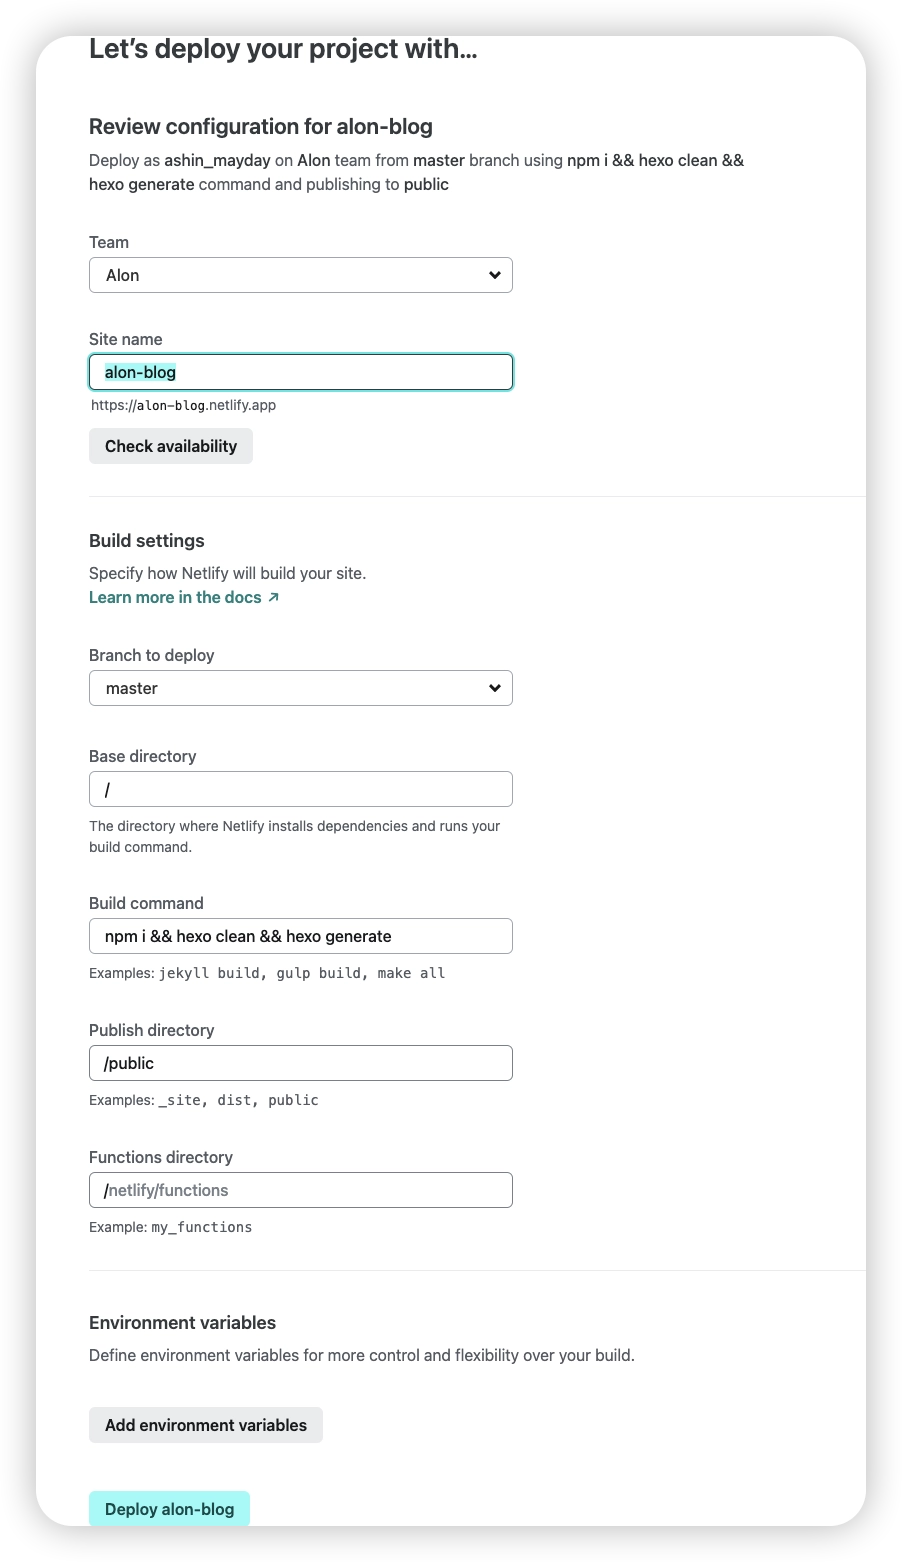Screen dimensions: 902x1562
Task: Click the Publish directory label text
Action: (152, 1030)
